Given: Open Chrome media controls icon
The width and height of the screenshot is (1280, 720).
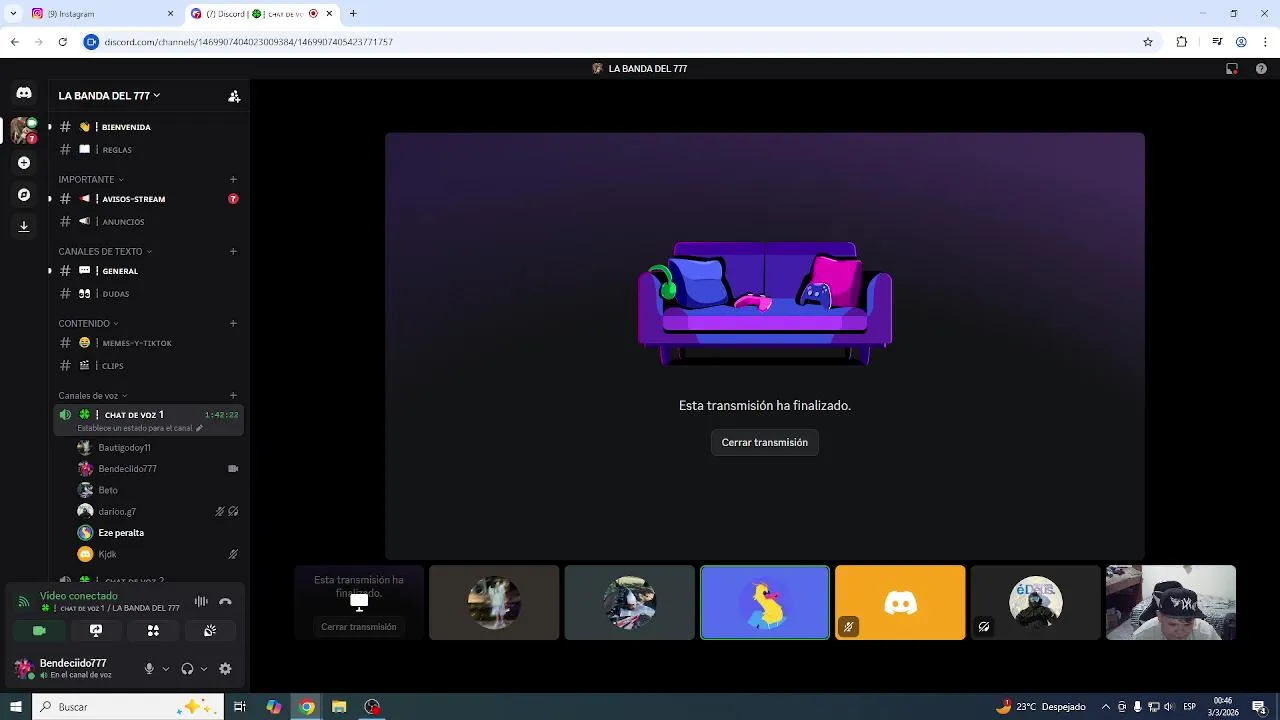Looking at the screenshot, I should 1217,42.
